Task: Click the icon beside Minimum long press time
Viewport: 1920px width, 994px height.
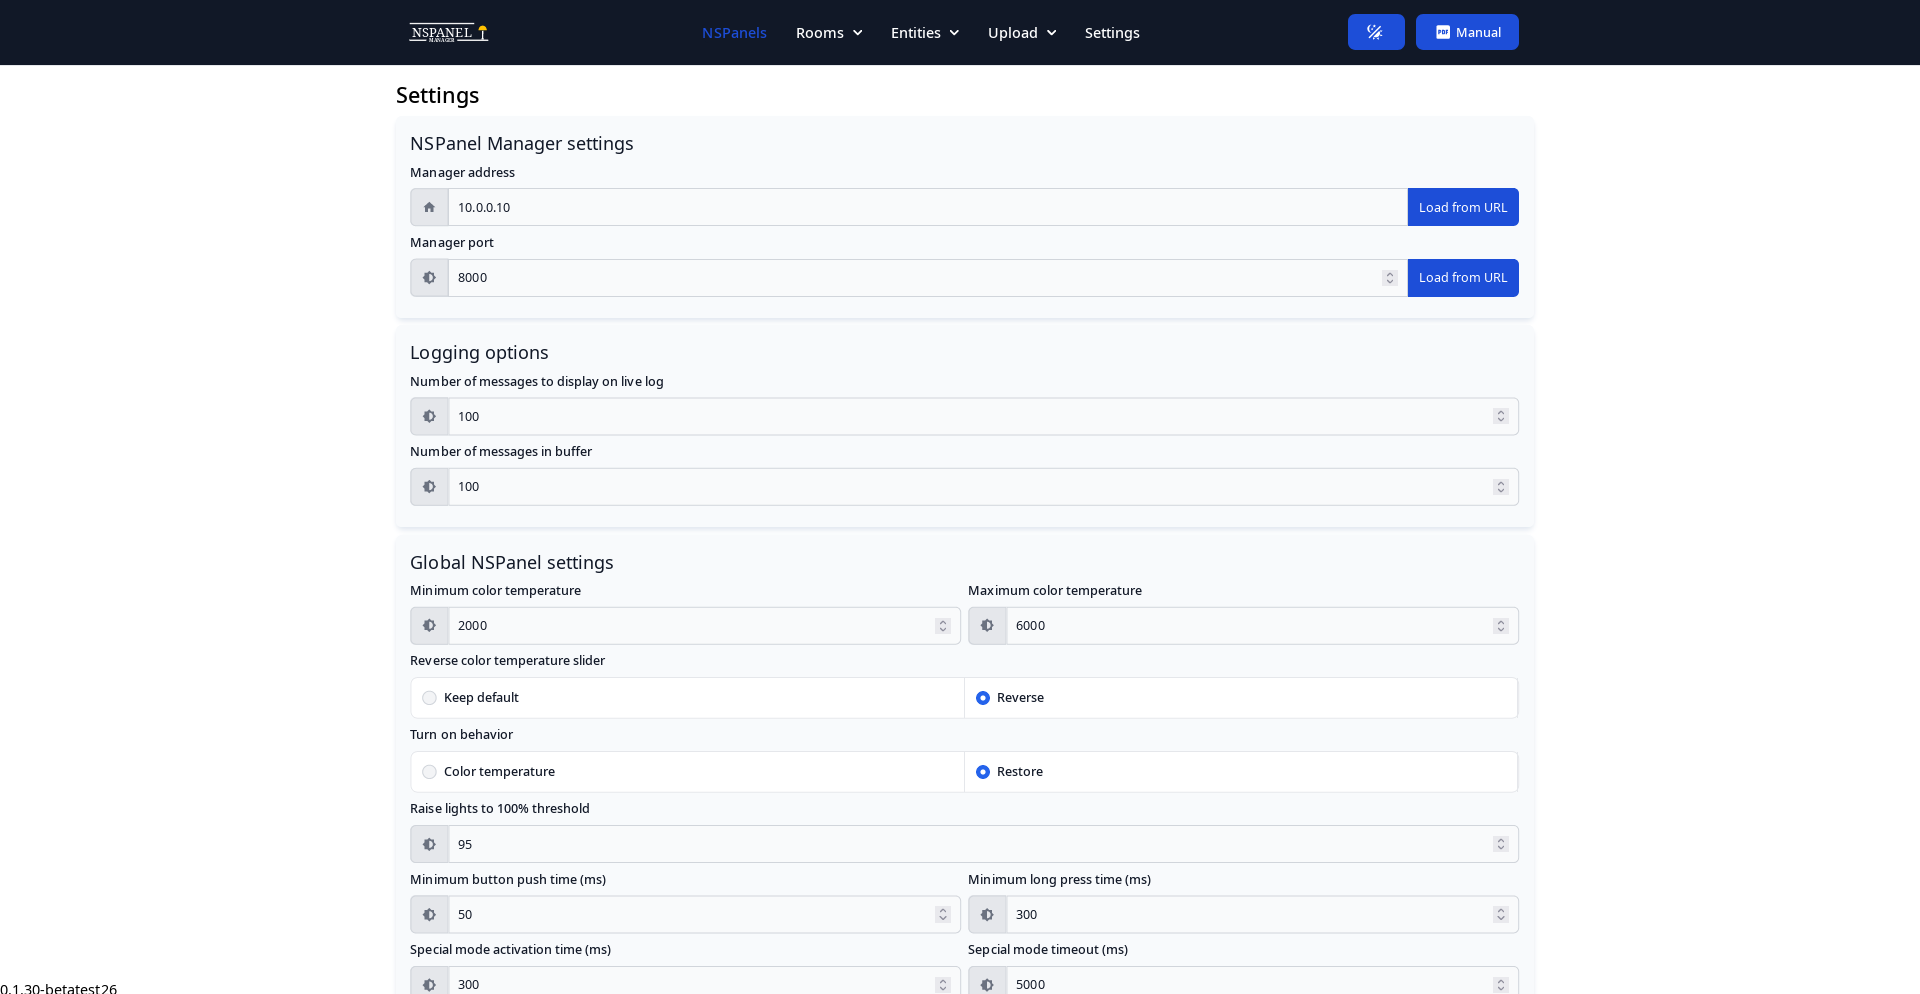Action: [987, 915]
